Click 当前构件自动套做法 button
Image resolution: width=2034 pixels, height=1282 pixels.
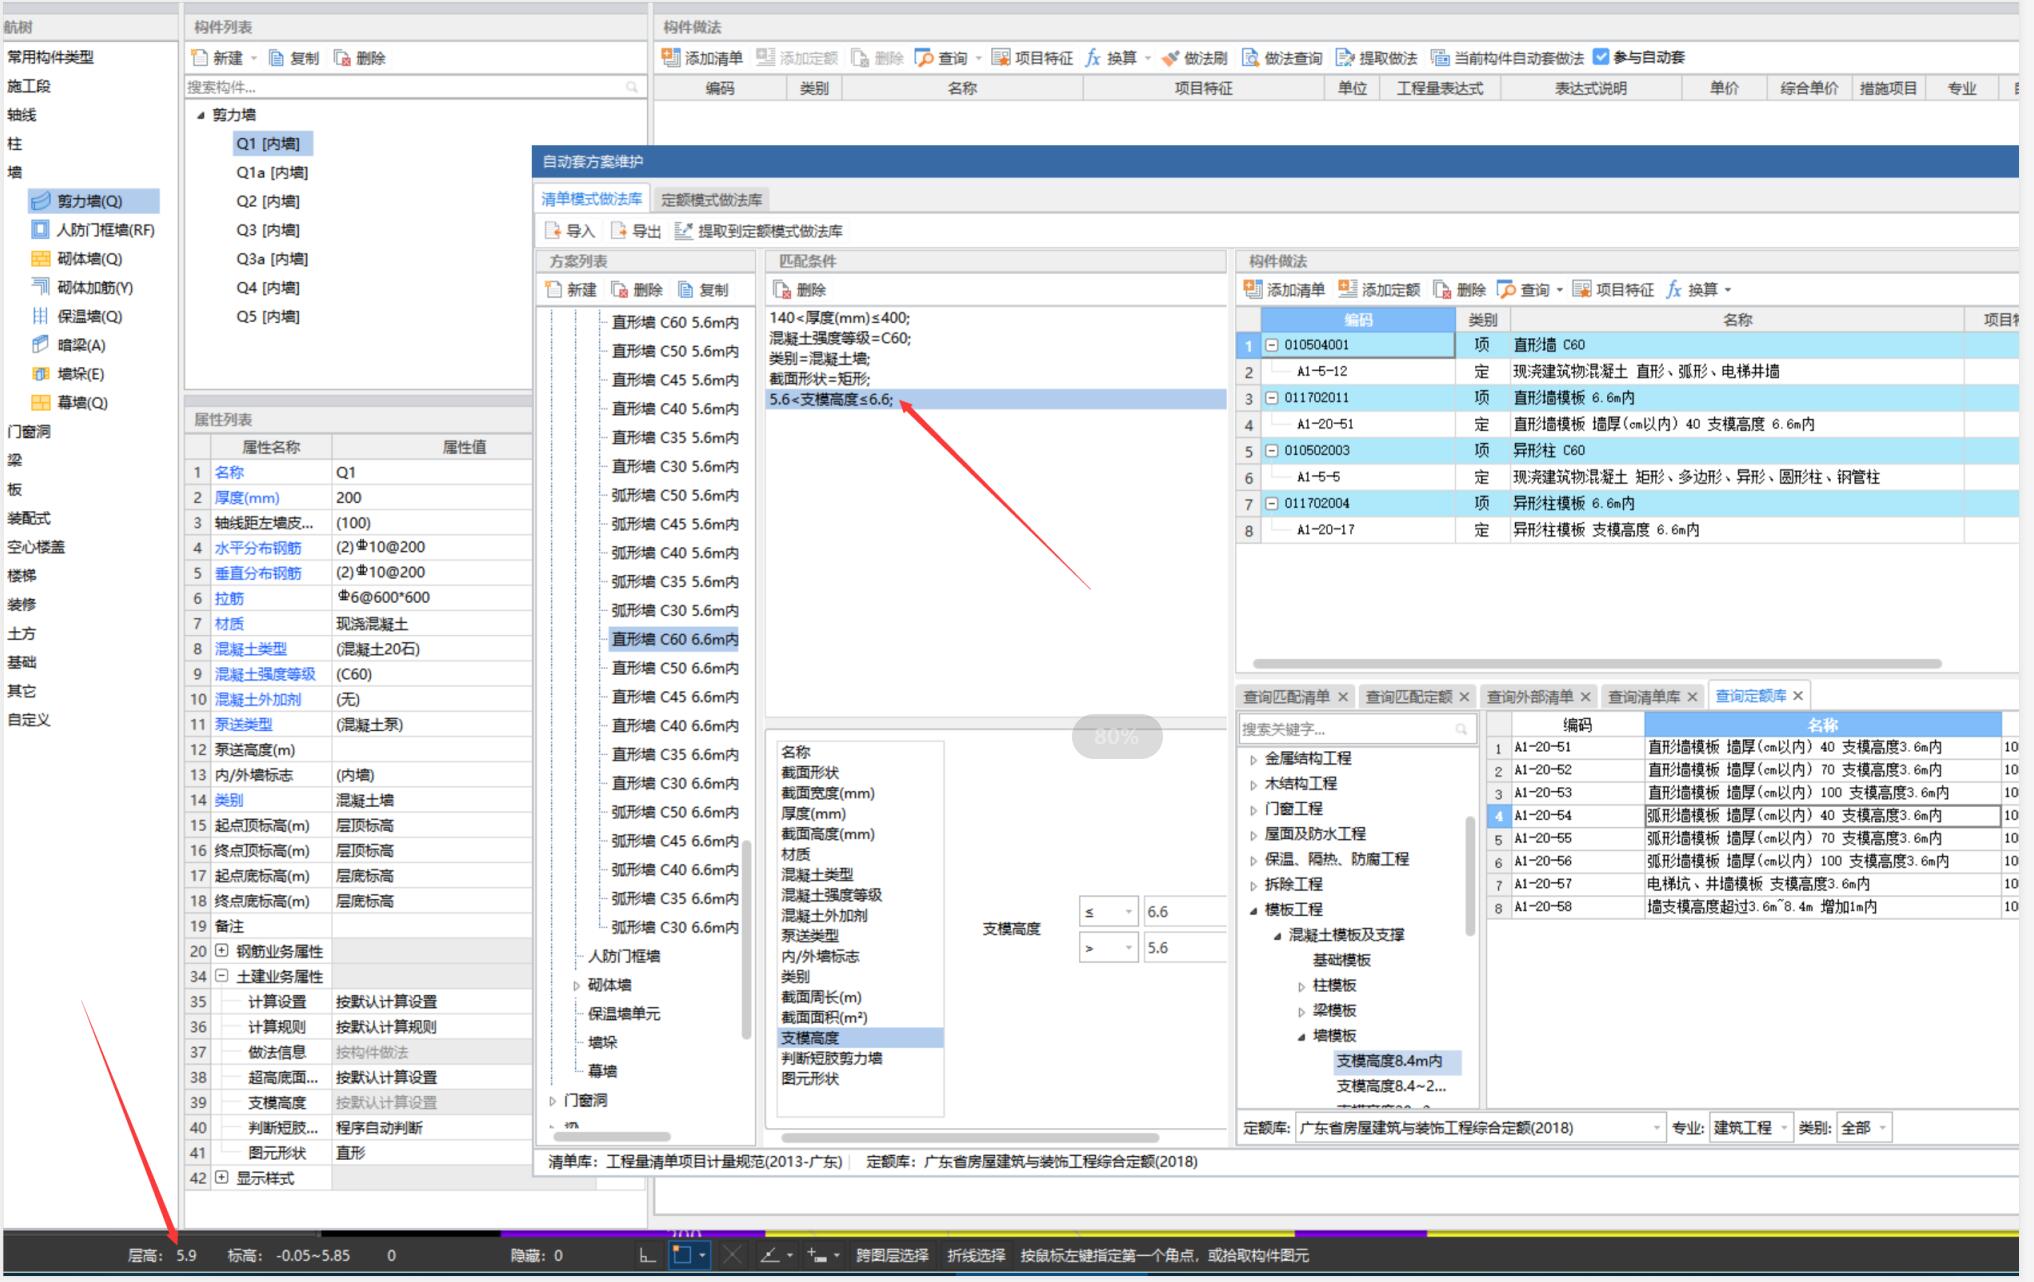click(1507, 58)
